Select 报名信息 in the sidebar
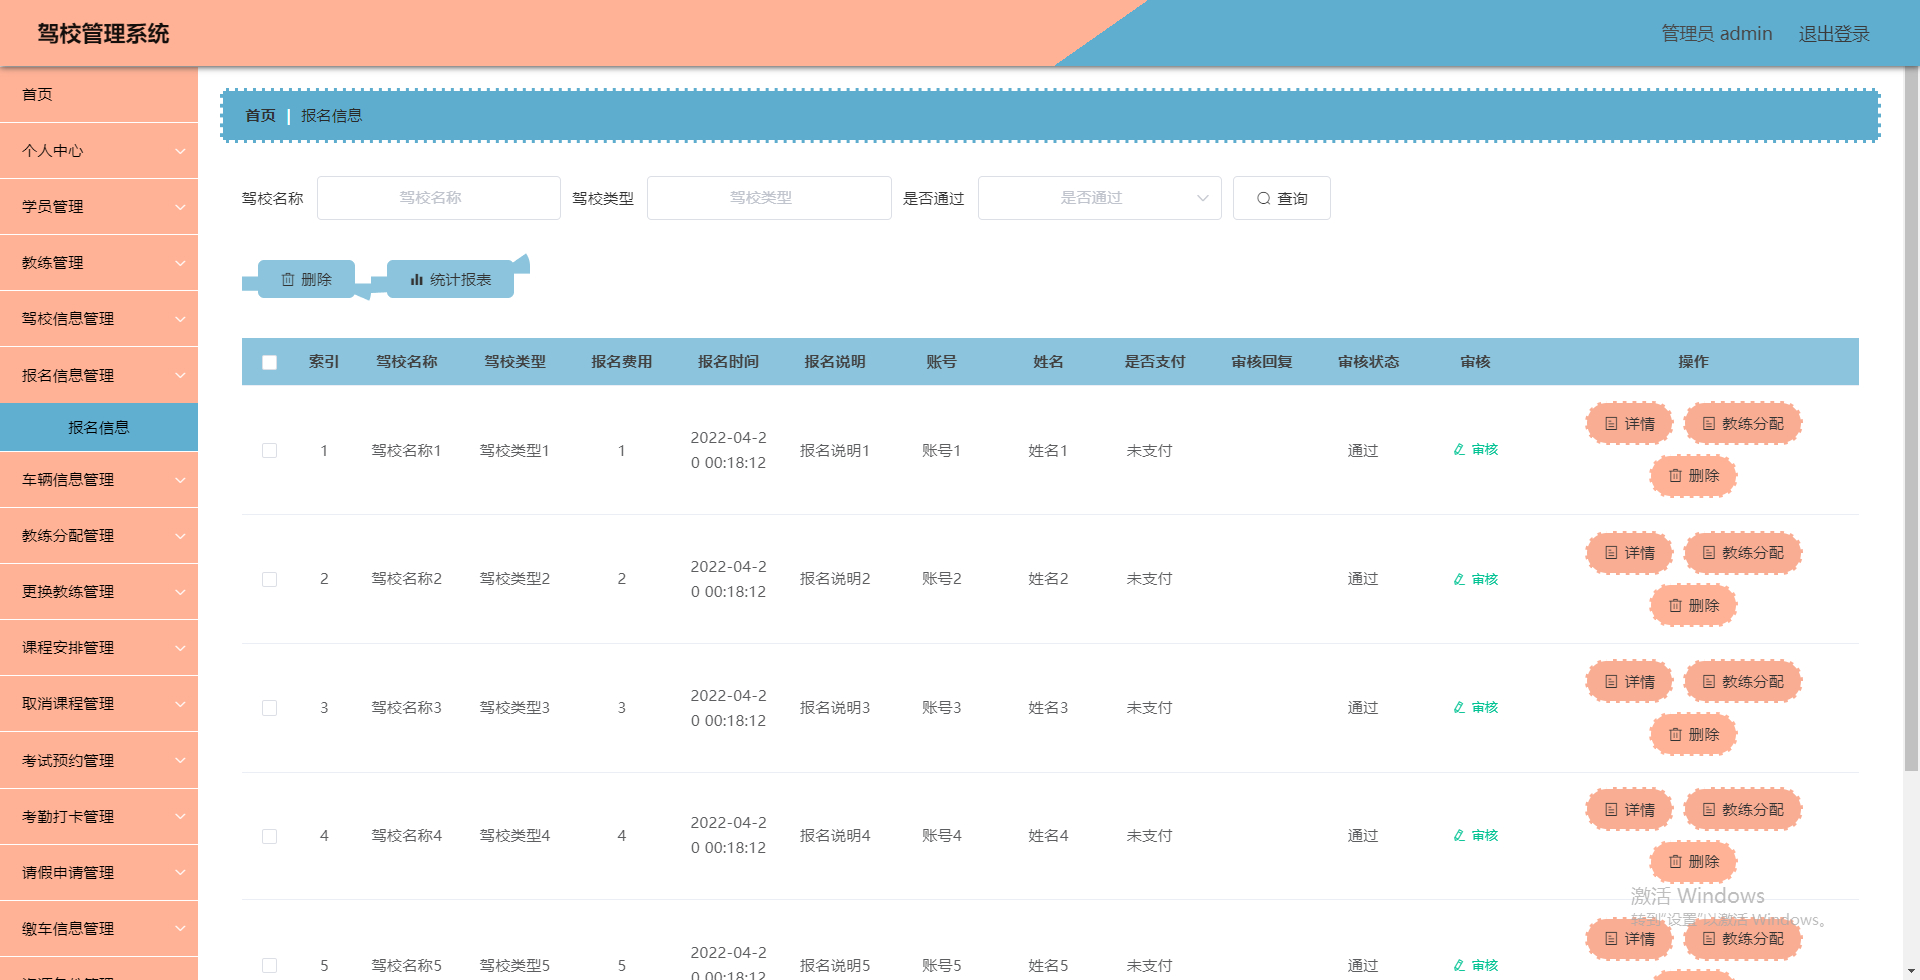This screenshot has width=1920, height=980. tap(99, 427)
